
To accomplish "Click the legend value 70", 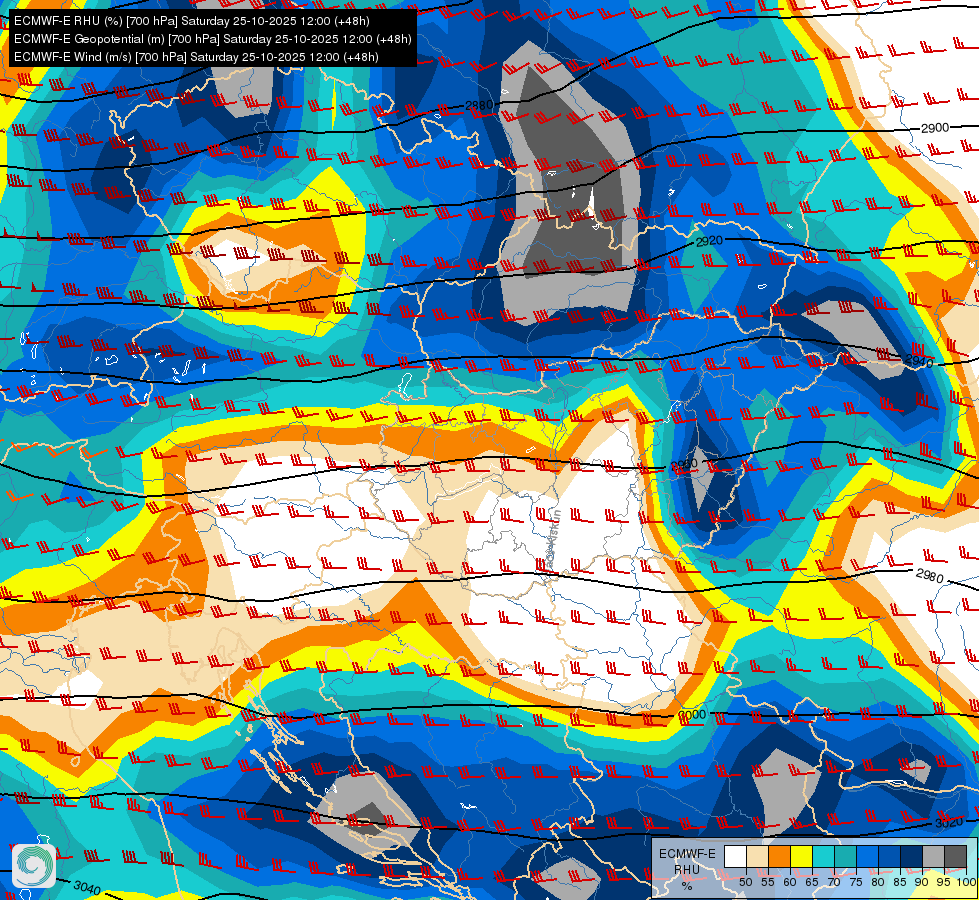I will pos(834,883).
